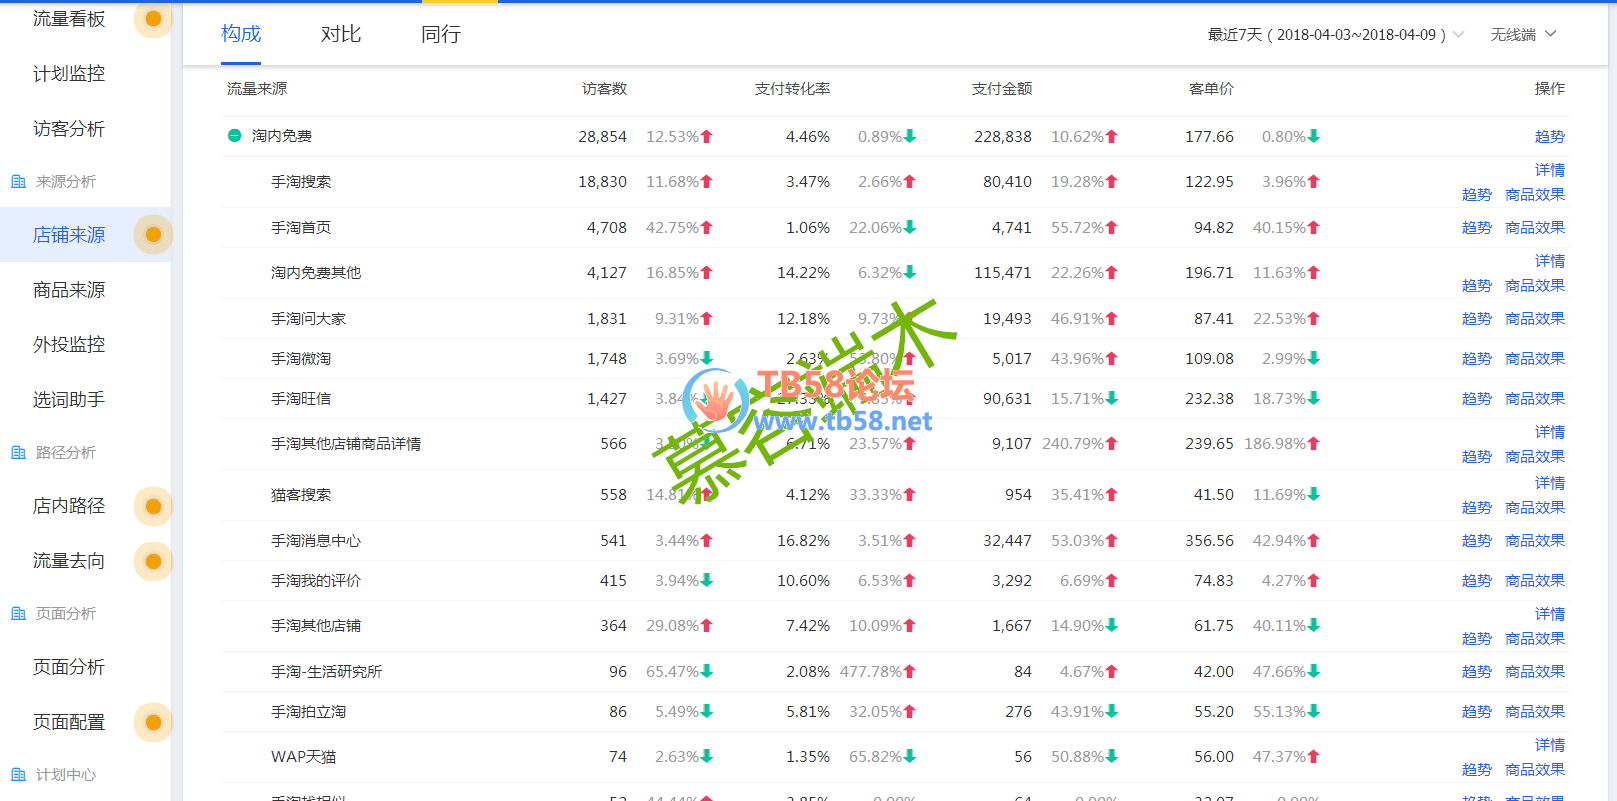Open 商品来源 in the sidebar
The width and height of the screenshot is (1617, 801).
point(69,290)
